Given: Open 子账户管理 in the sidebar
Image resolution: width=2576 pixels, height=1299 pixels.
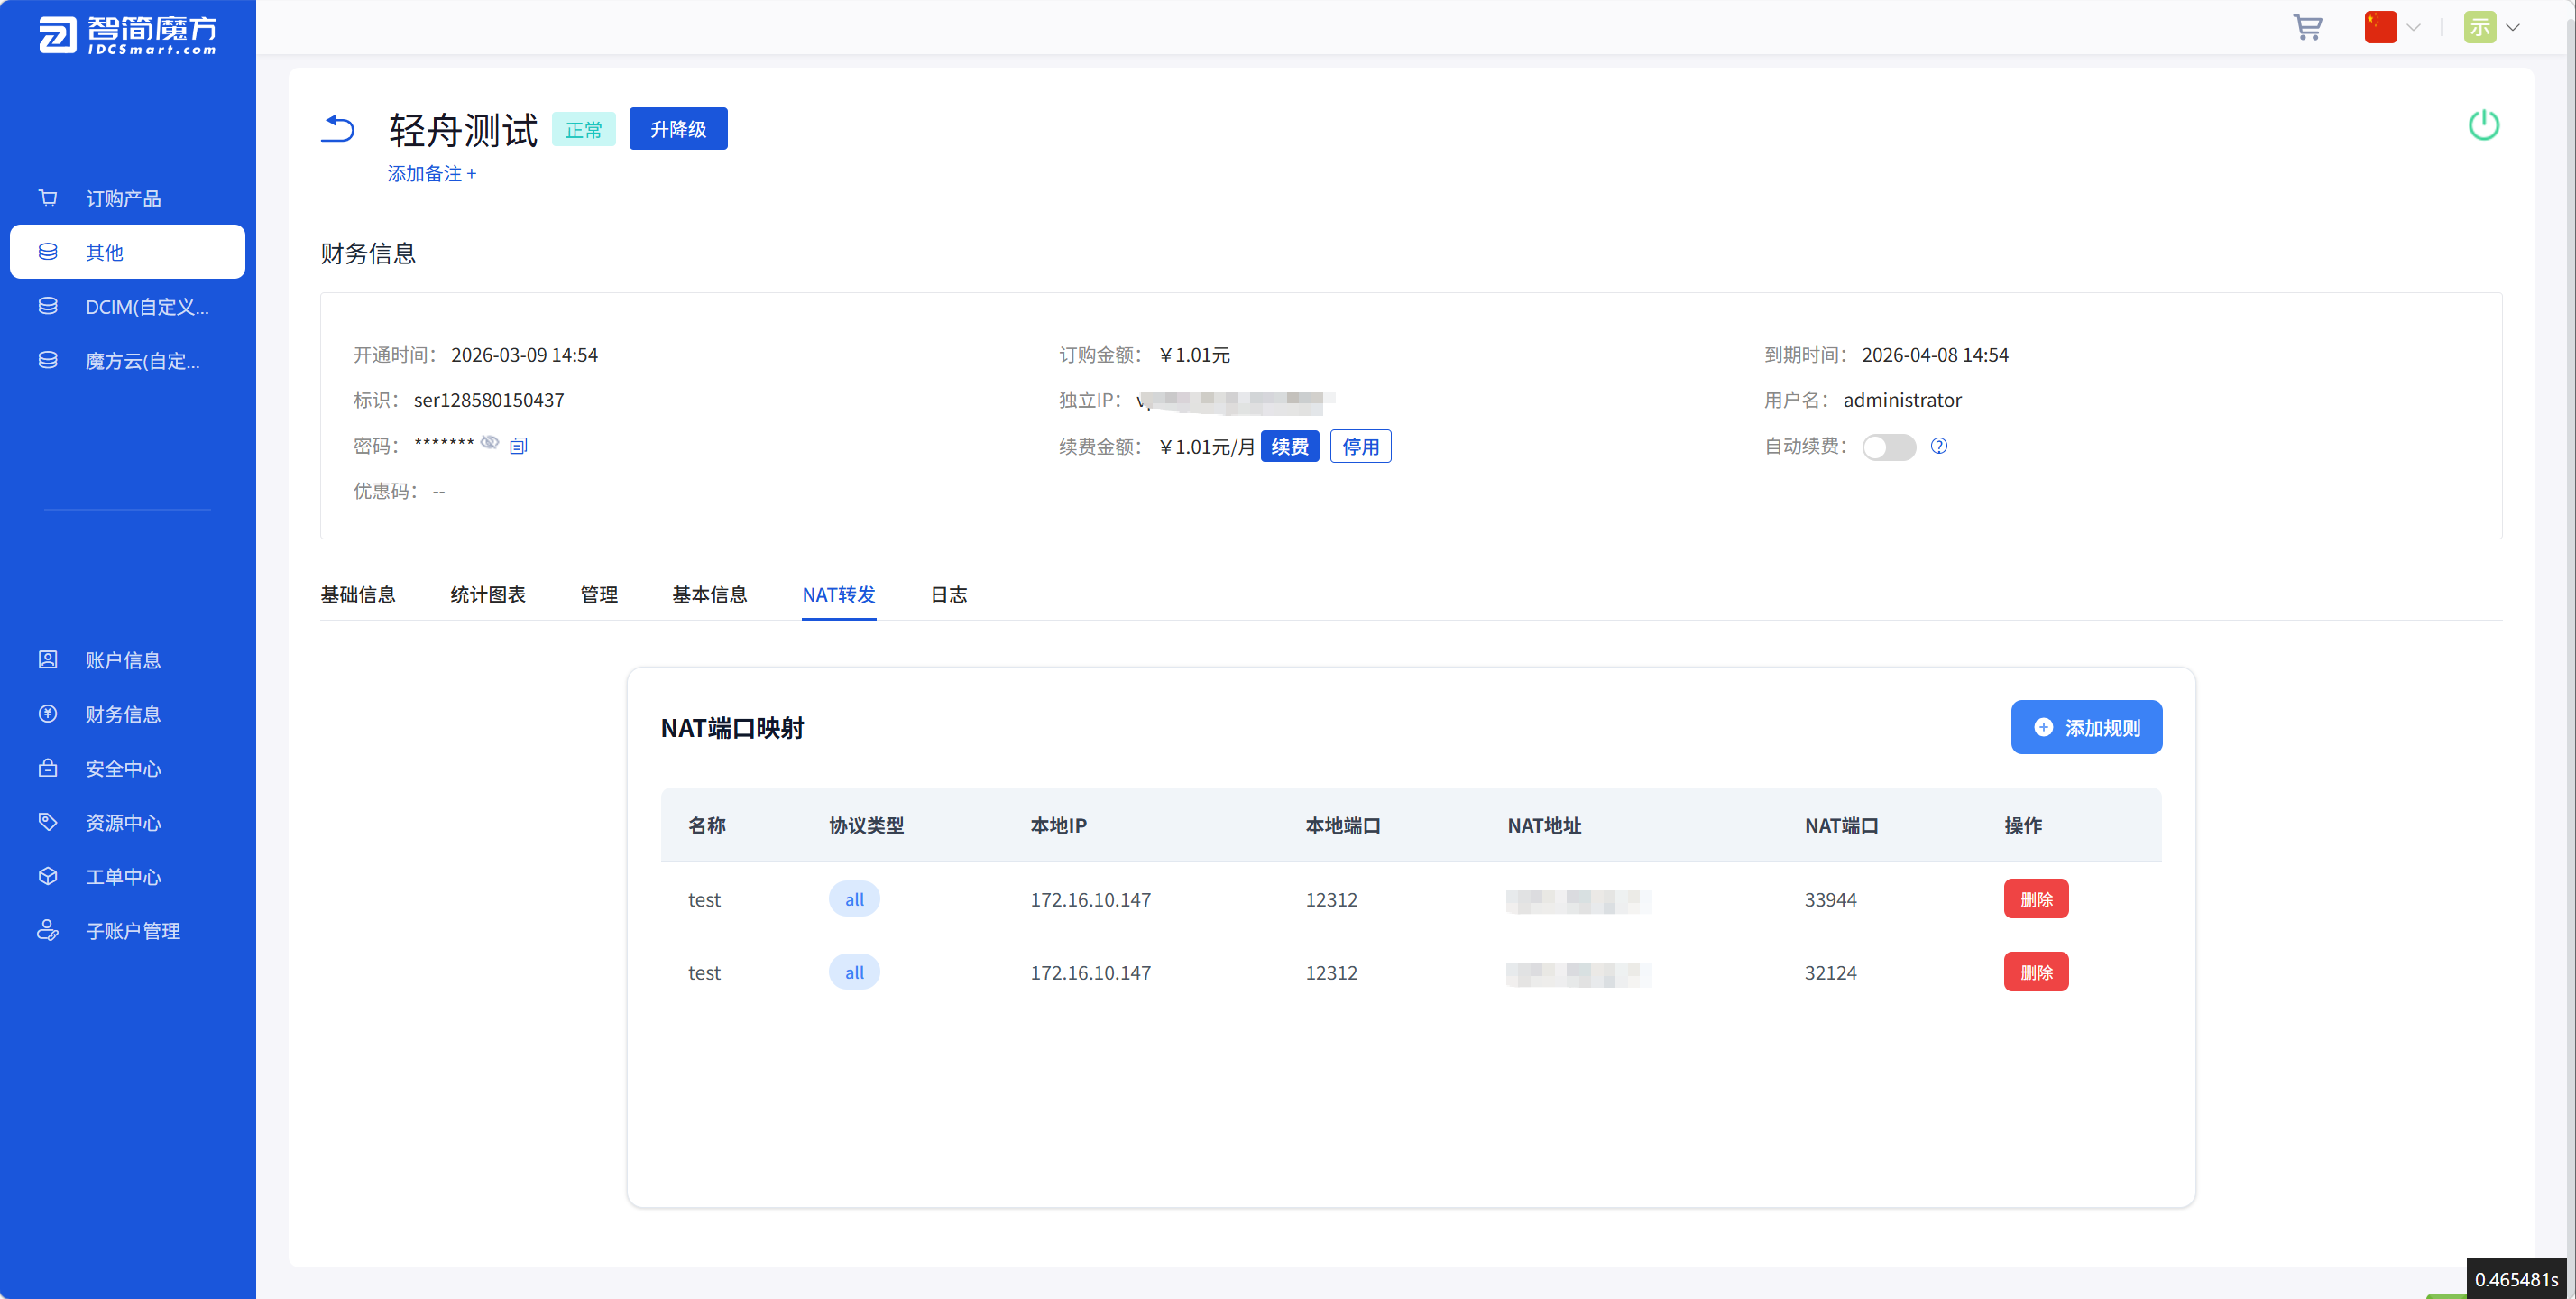Looking at the screenshot, I should (132, 930).
